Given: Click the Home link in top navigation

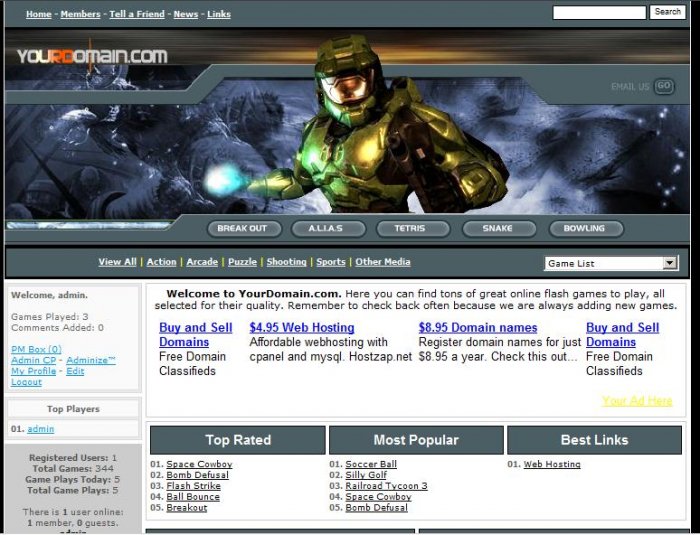Looking at the screenshot, I should coord(39,14).
